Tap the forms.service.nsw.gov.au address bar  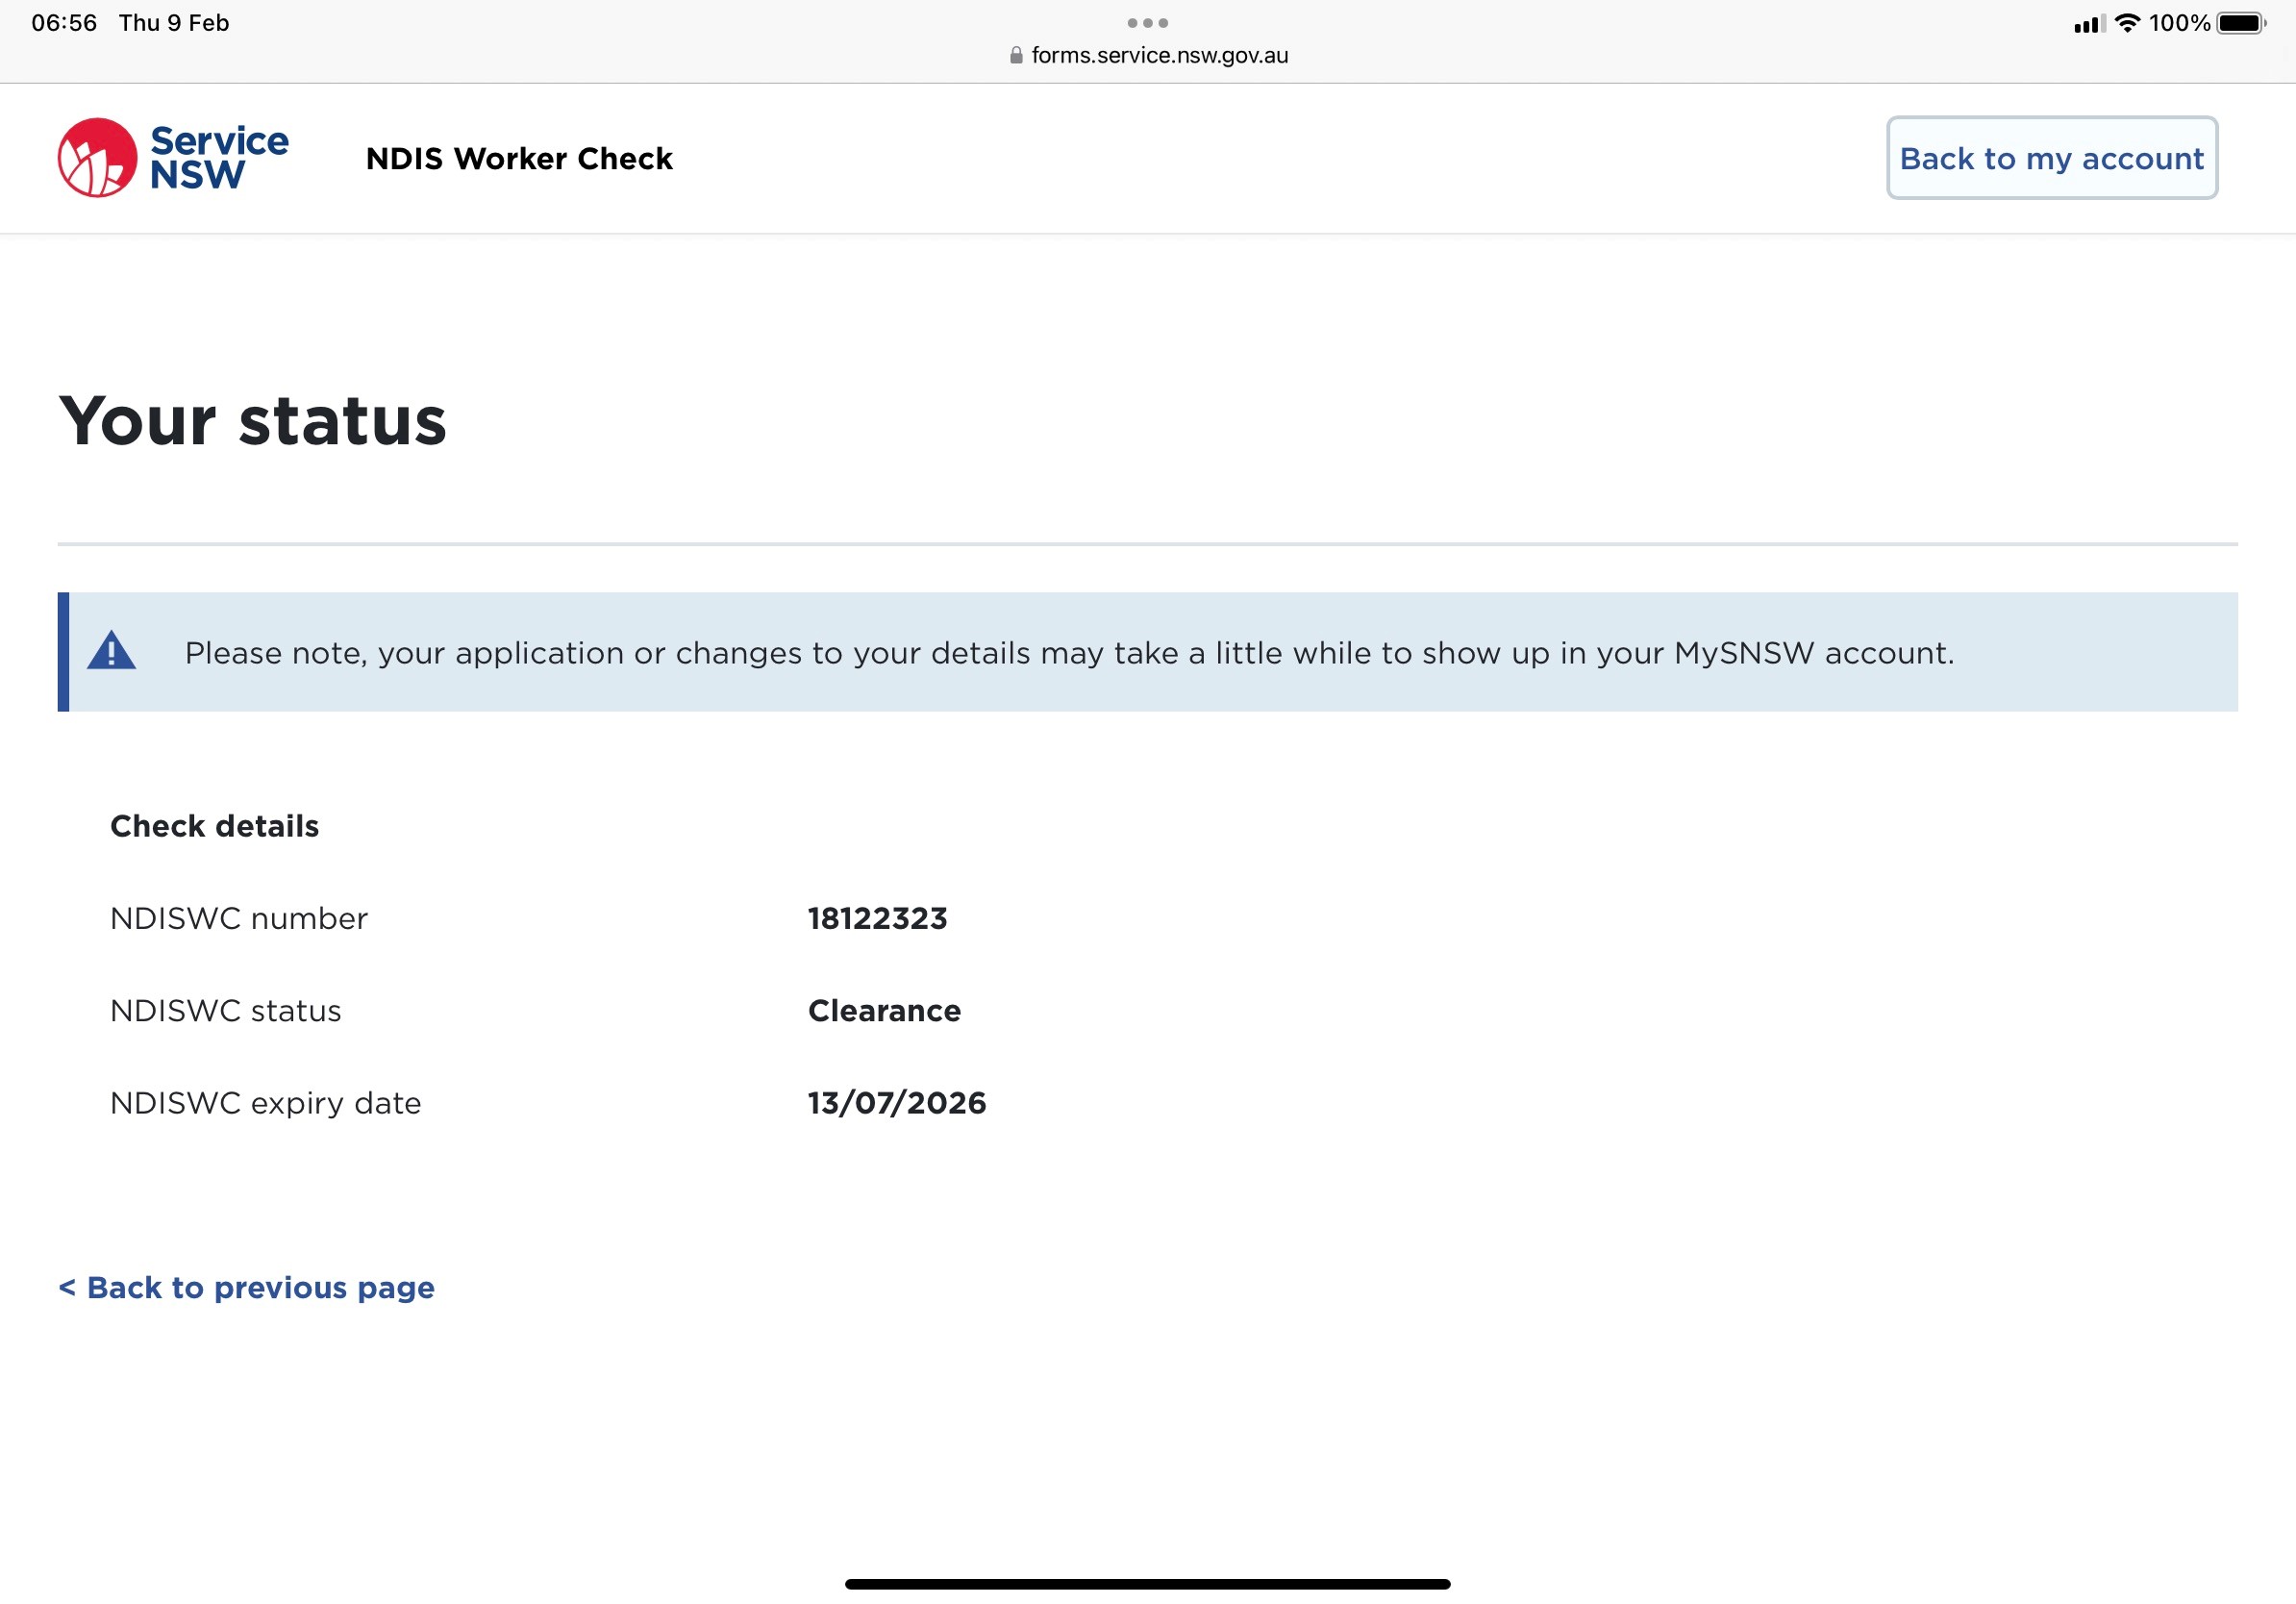1158,56
